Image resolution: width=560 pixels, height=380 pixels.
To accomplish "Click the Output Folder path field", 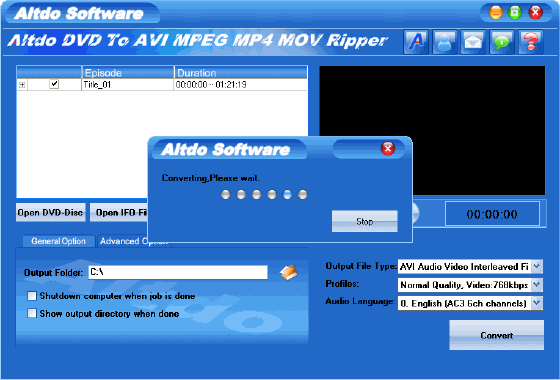I will pos(178,272).
